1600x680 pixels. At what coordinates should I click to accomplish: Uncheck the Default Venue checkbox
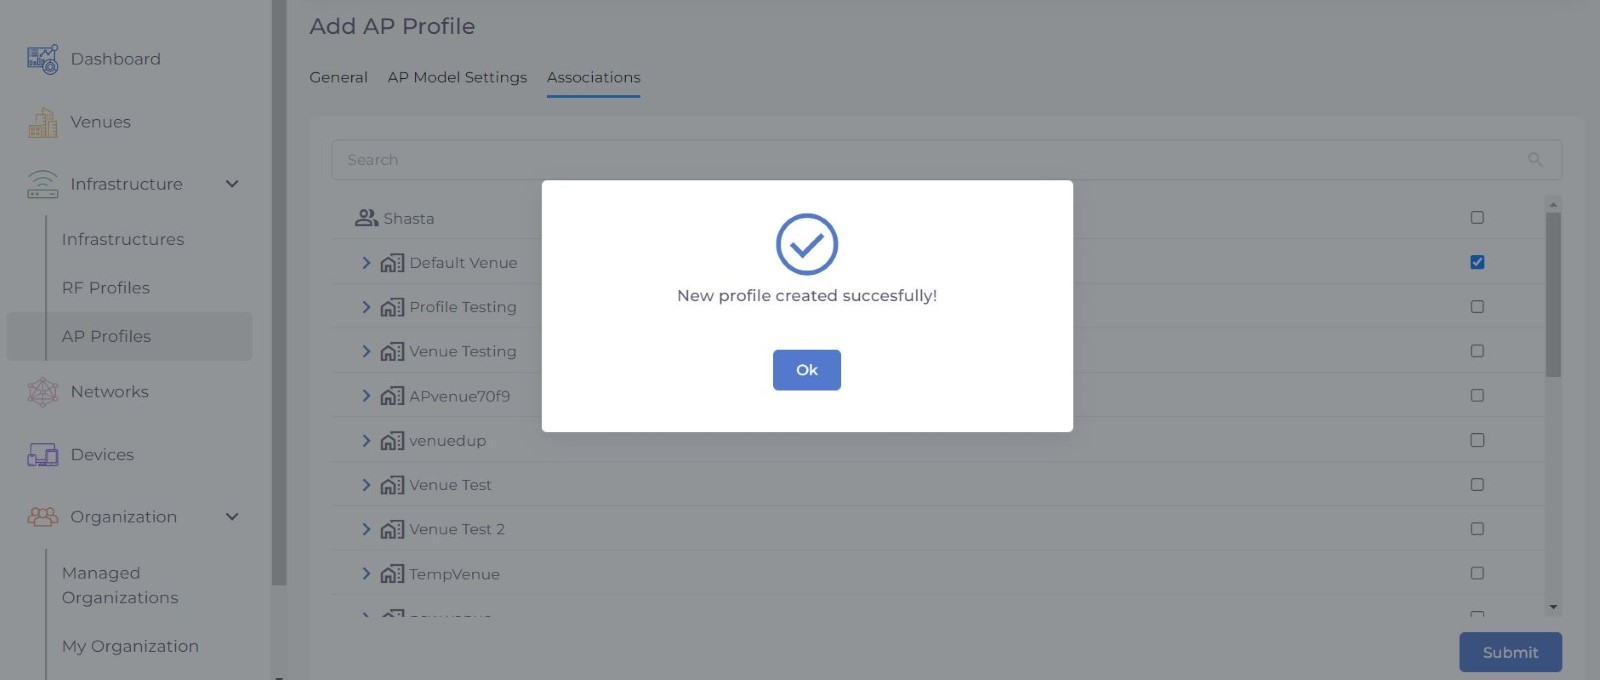[x=1477, y=262]
